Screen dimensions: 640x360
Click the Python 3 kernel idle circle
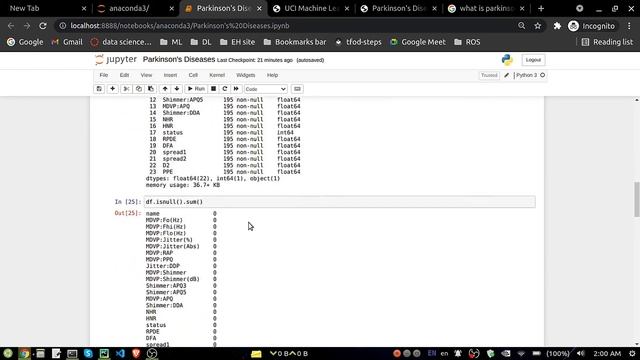tap(542, 75)
